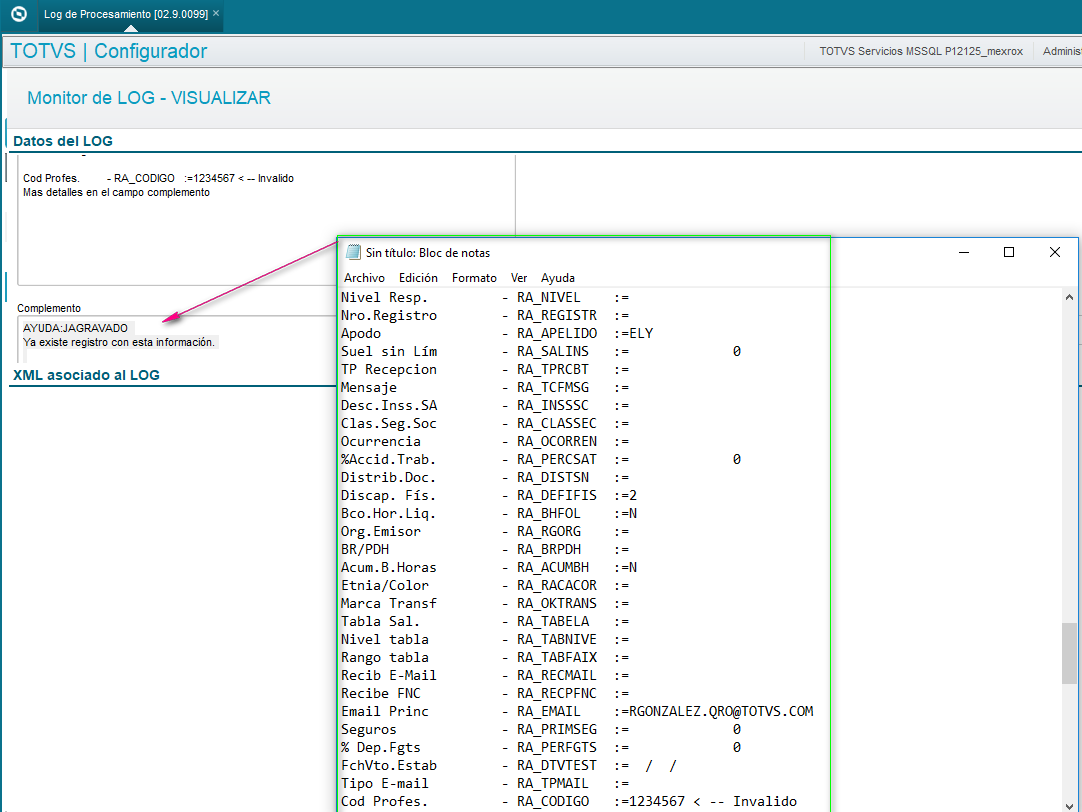Click the RA_DEFIFIS :=2 line in Notepad
The width and height of the screenshot is (1082, 812).
pos(489,495)
